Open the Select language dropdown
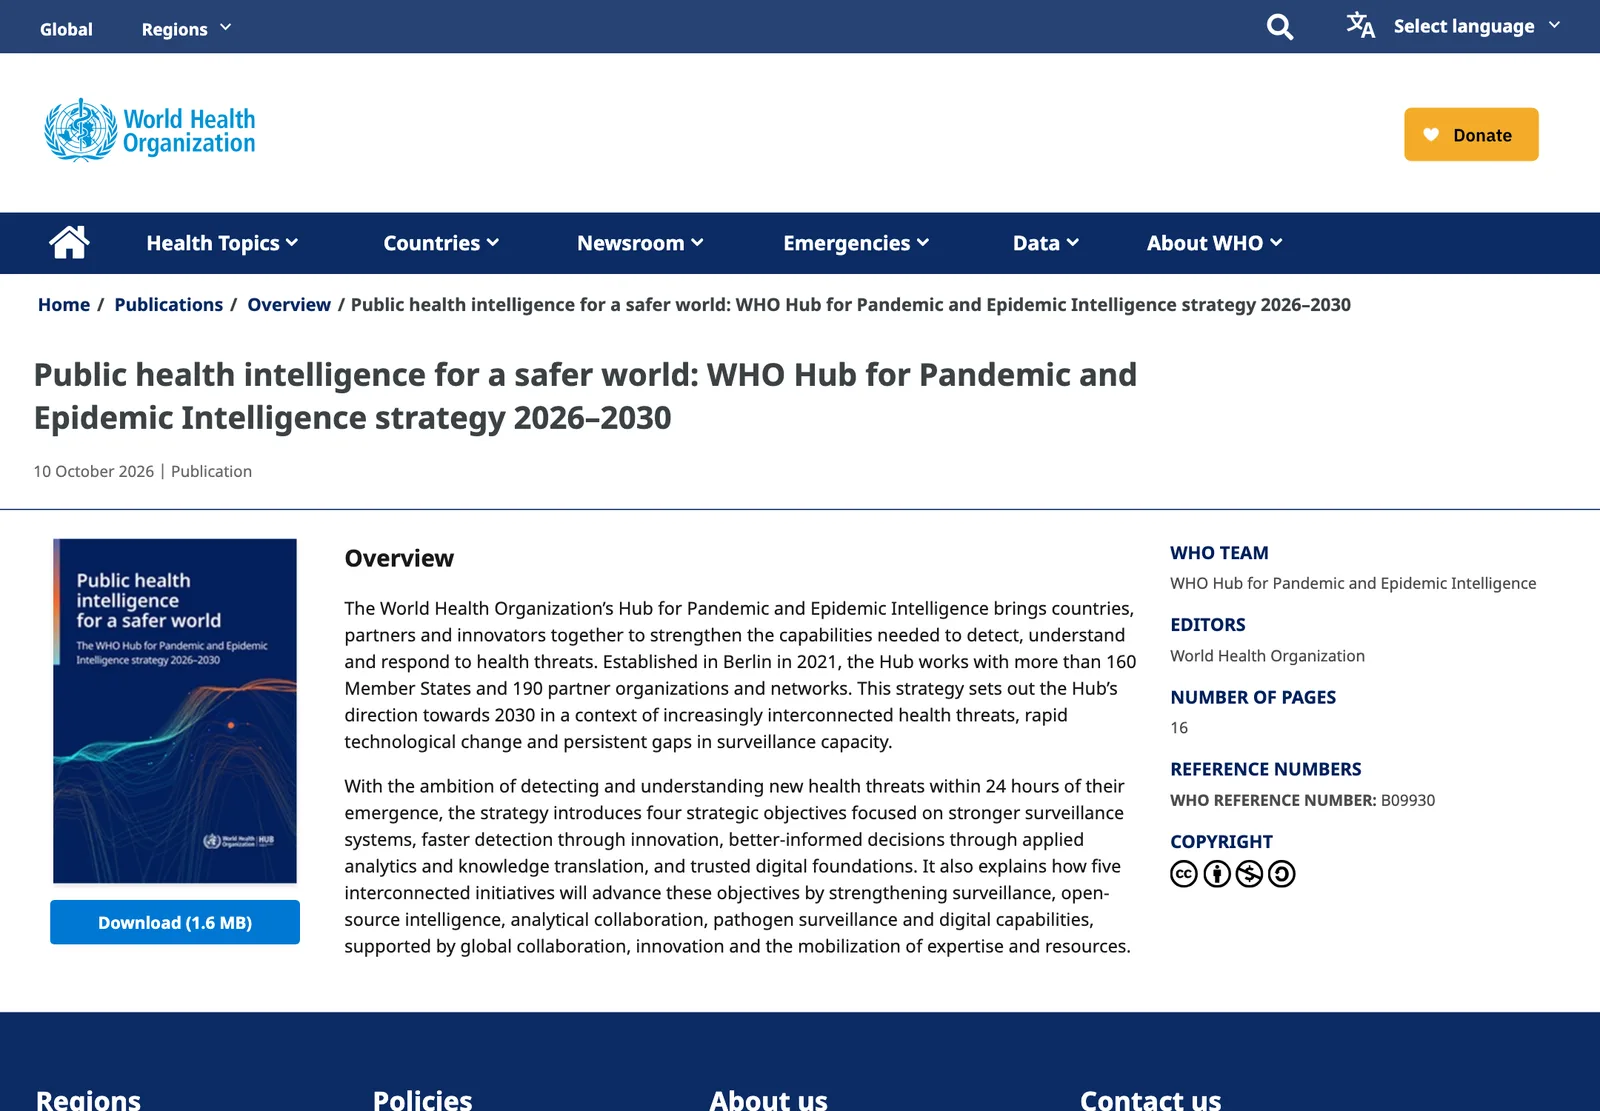1600x1111 pixels. pos(1477,26)
